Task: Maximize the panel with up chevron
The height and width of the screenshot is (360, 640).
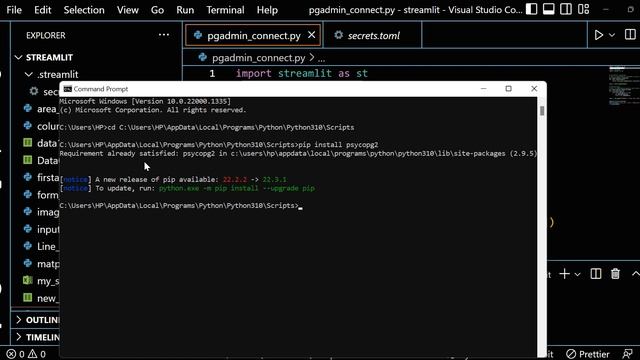Action: [x=635, y=274]
